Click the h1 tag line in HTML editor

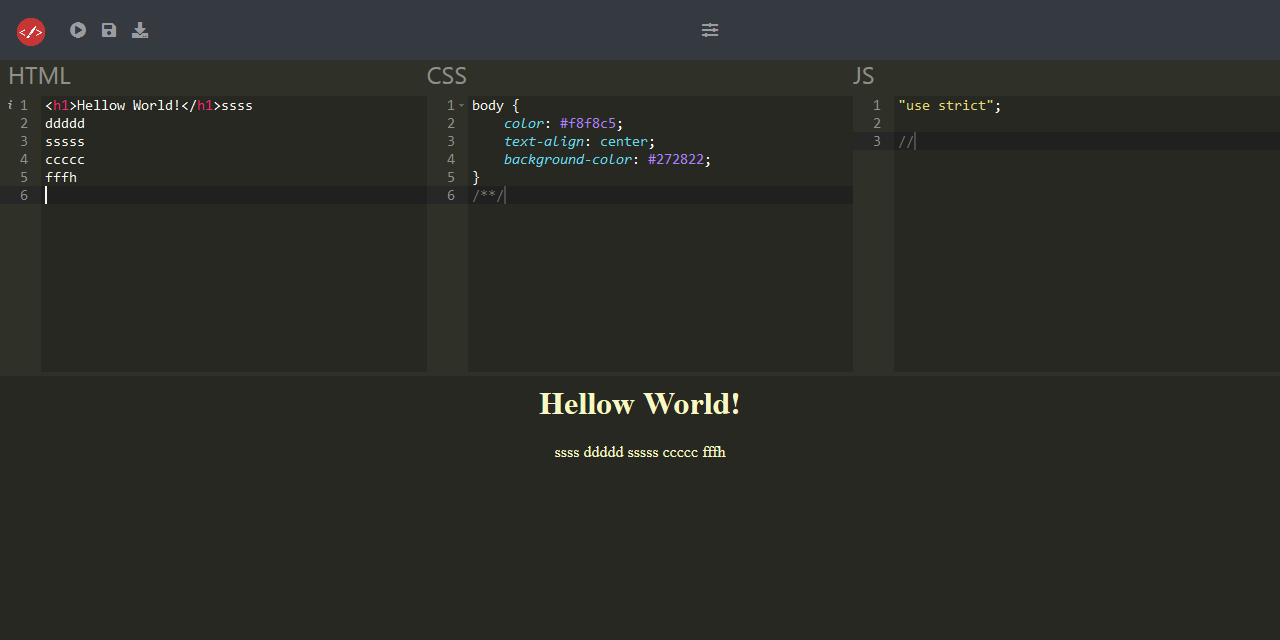click(x=148, y=105)
